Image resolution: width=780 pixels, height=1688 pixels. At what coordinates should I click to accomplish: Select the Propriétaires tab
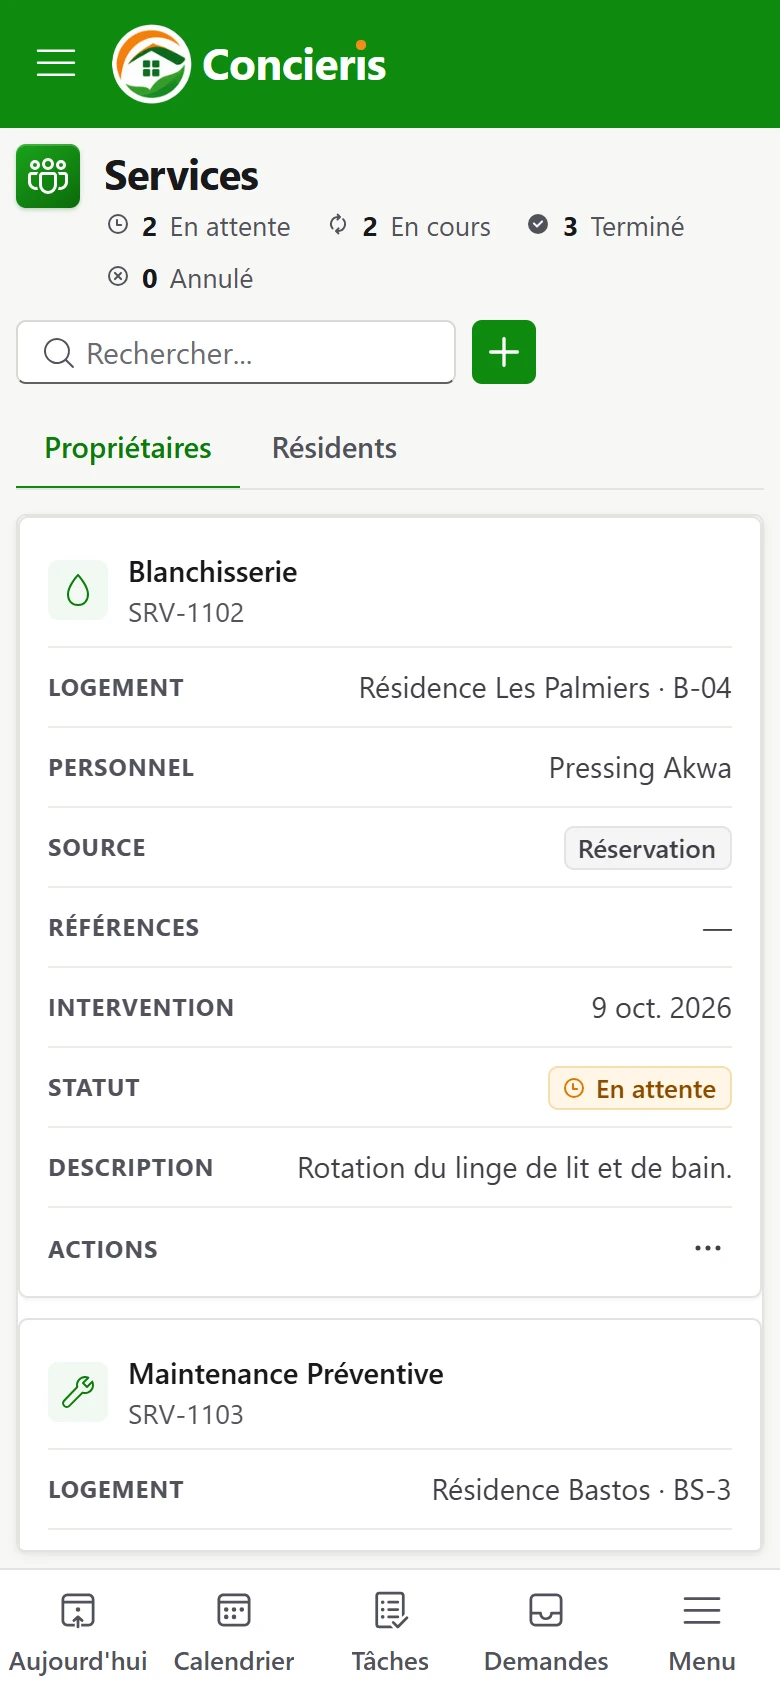128,448
